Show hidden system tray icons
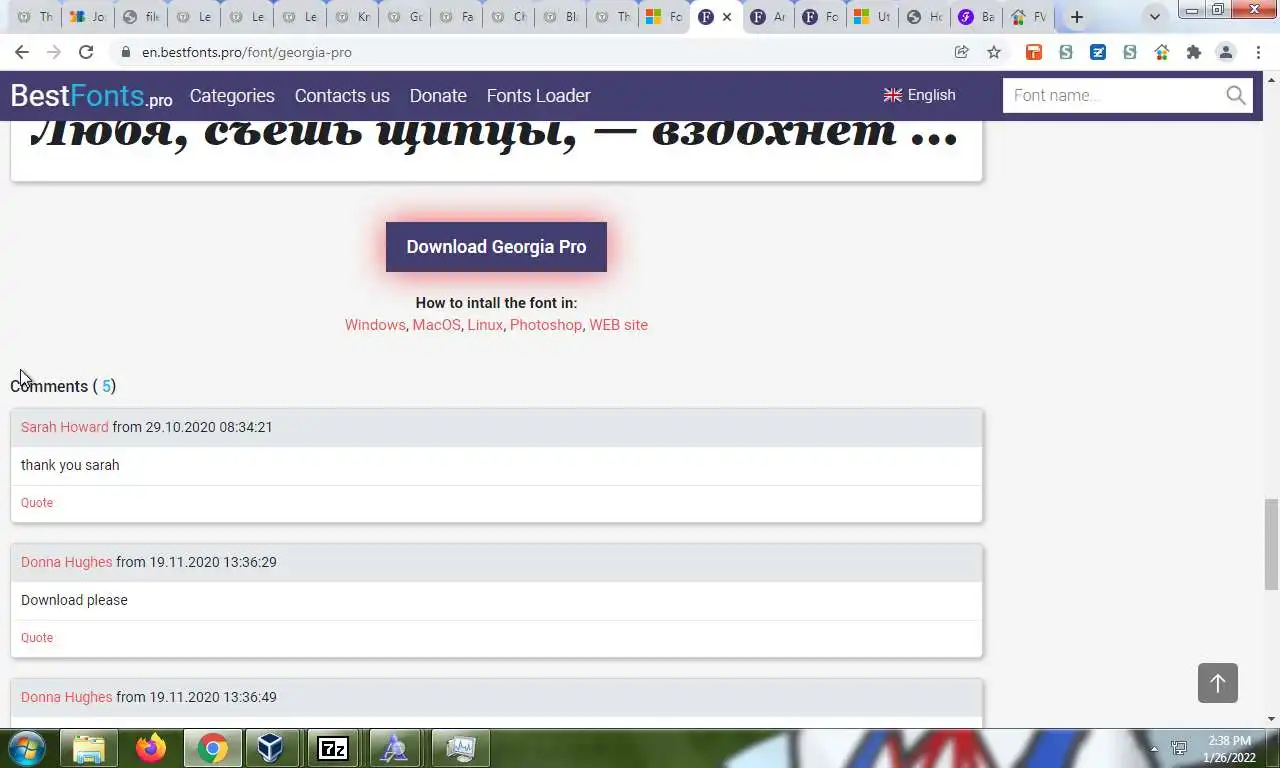The height and width of the screenshot is (768, 1280). [1154, 748]
